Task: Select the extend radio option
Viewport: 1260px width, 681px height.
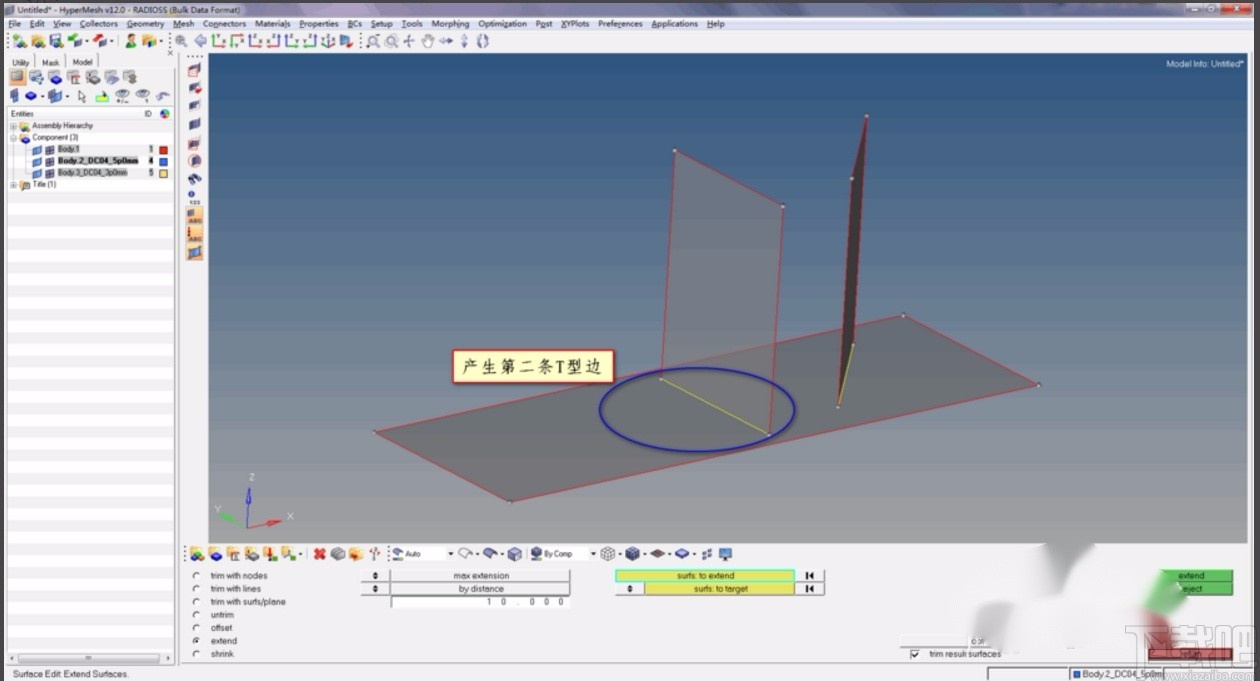Action: [196, 641]
